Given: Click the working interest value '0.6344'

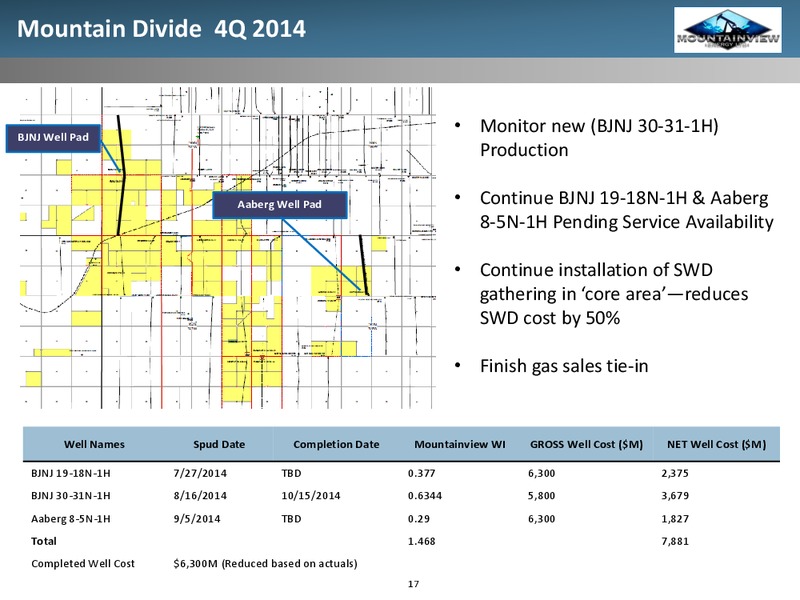Looking at the screenshot, I should tap(424, 496).
